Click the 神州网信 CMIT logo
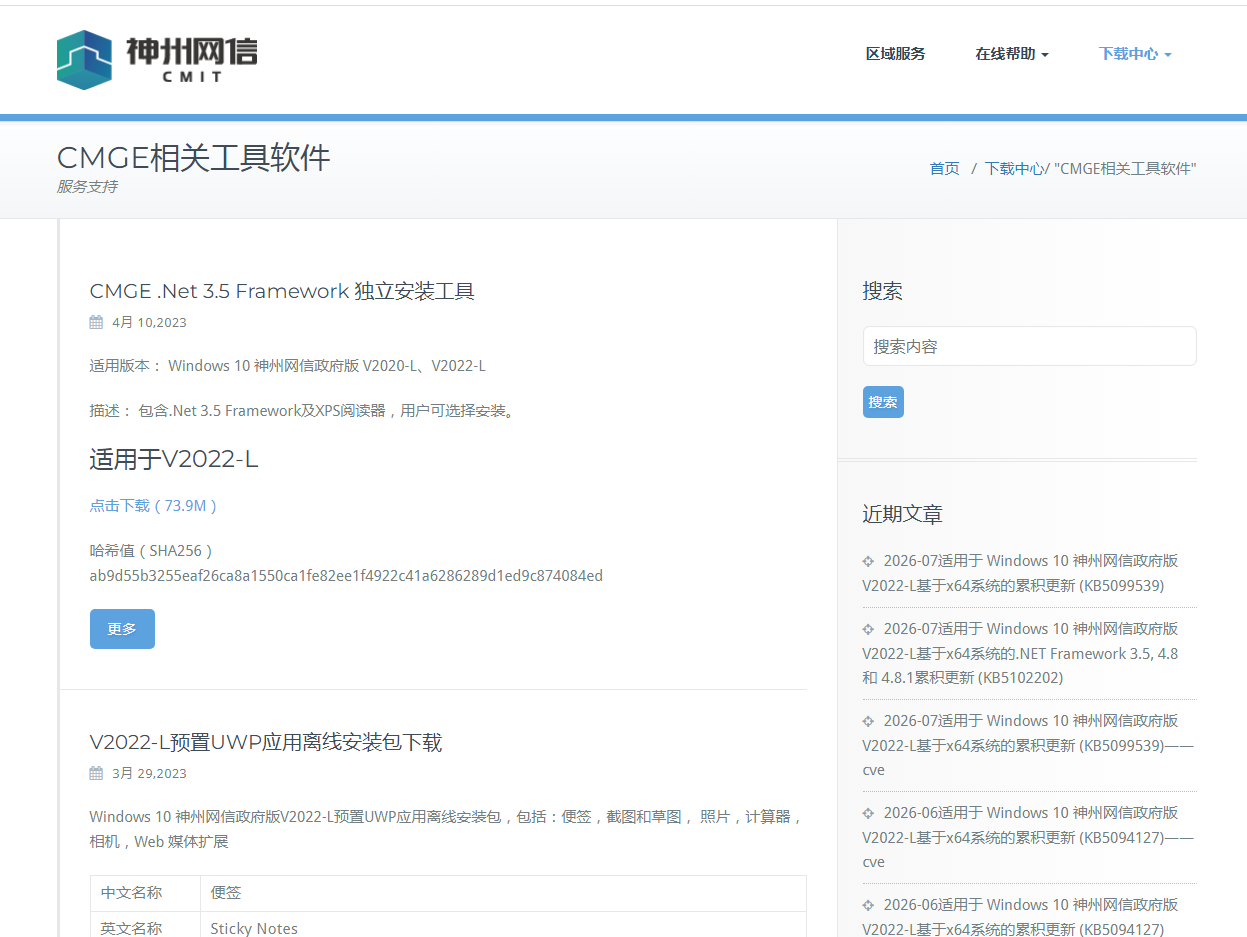 (157, 59)
